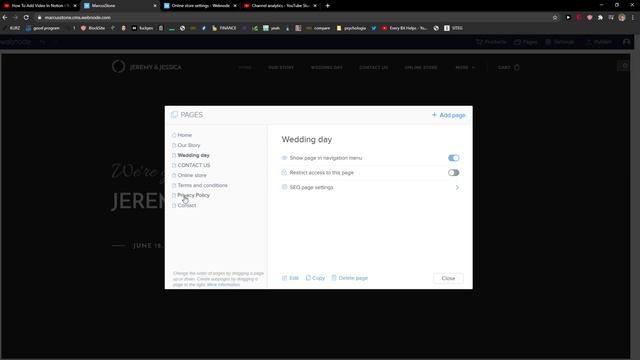Screen dimensions: 640x360
Task: Open CART in site header
Action: (x=509, y=67)
